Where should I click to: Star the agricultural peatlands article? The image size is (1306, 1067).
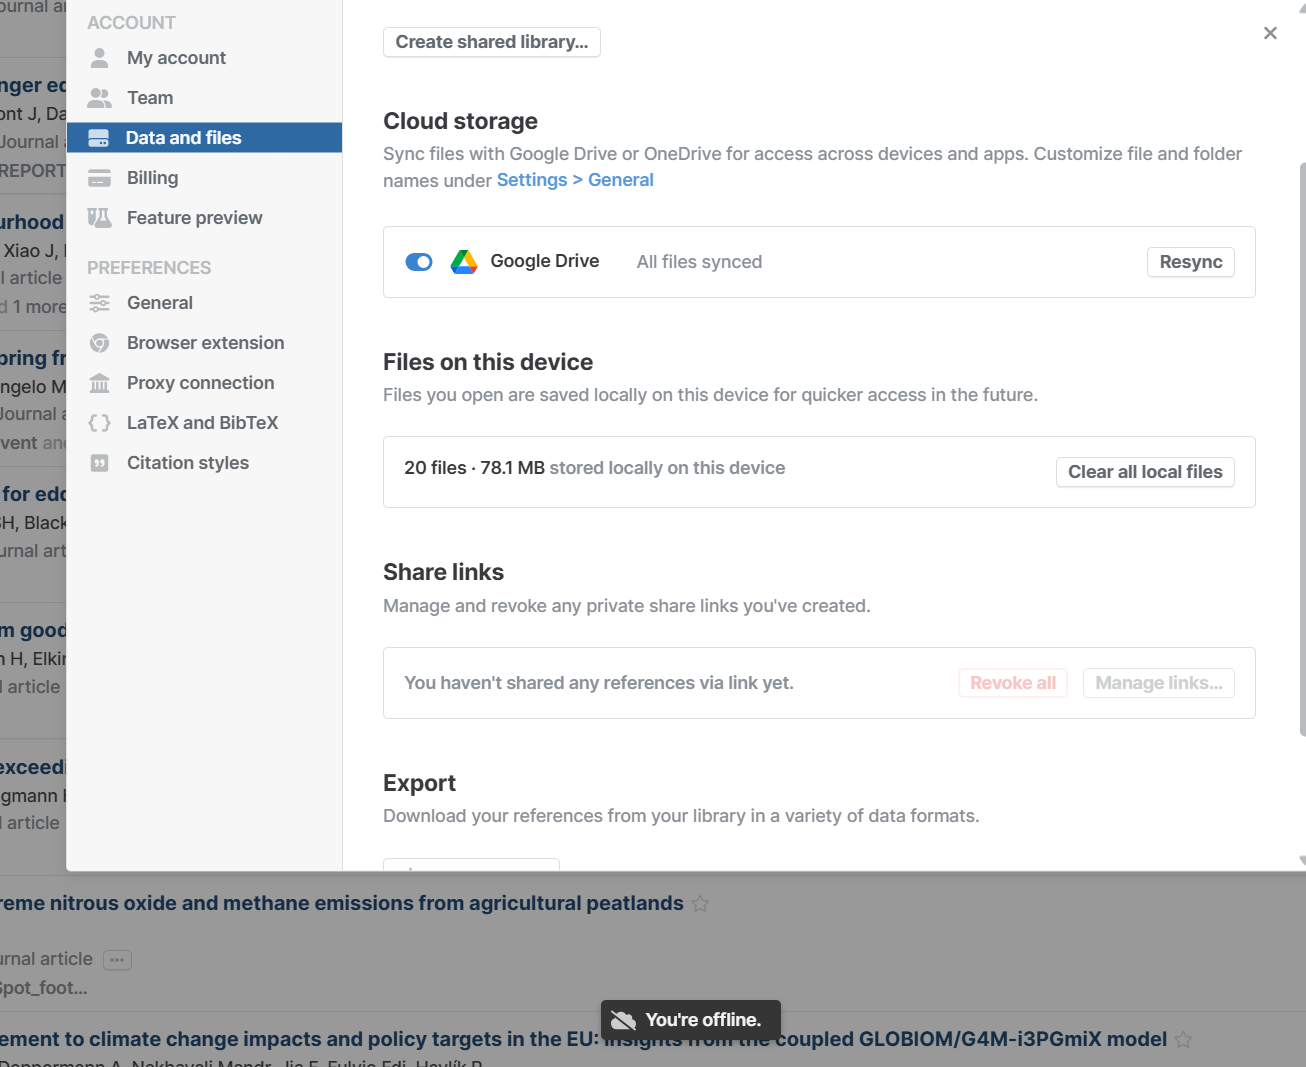700,904
